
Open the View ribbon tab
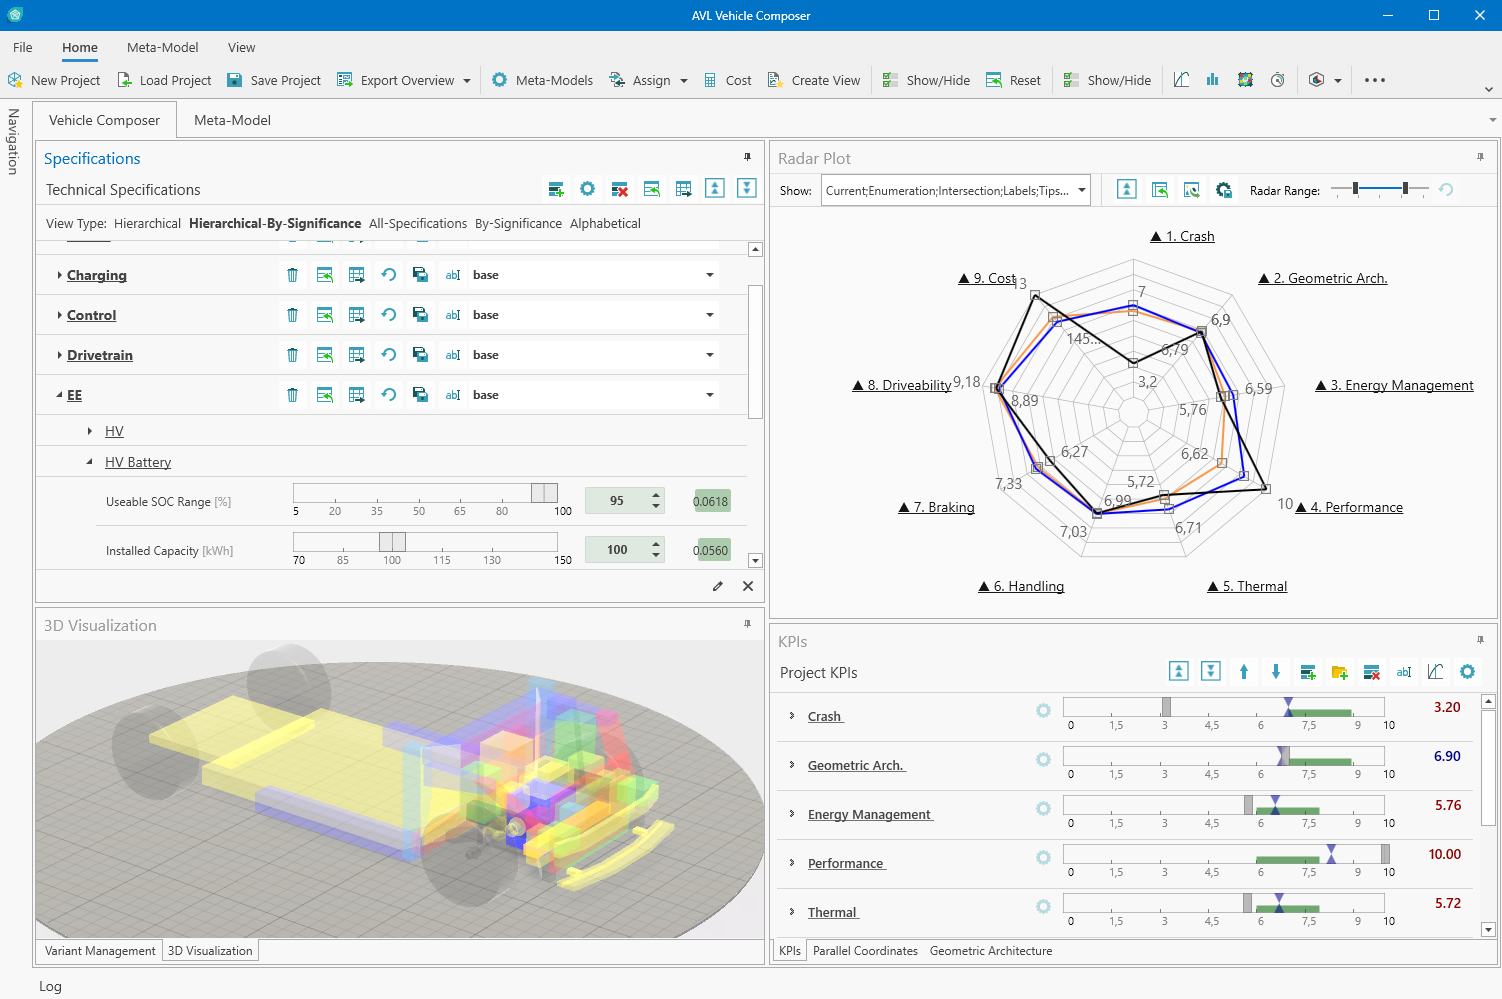241,47
